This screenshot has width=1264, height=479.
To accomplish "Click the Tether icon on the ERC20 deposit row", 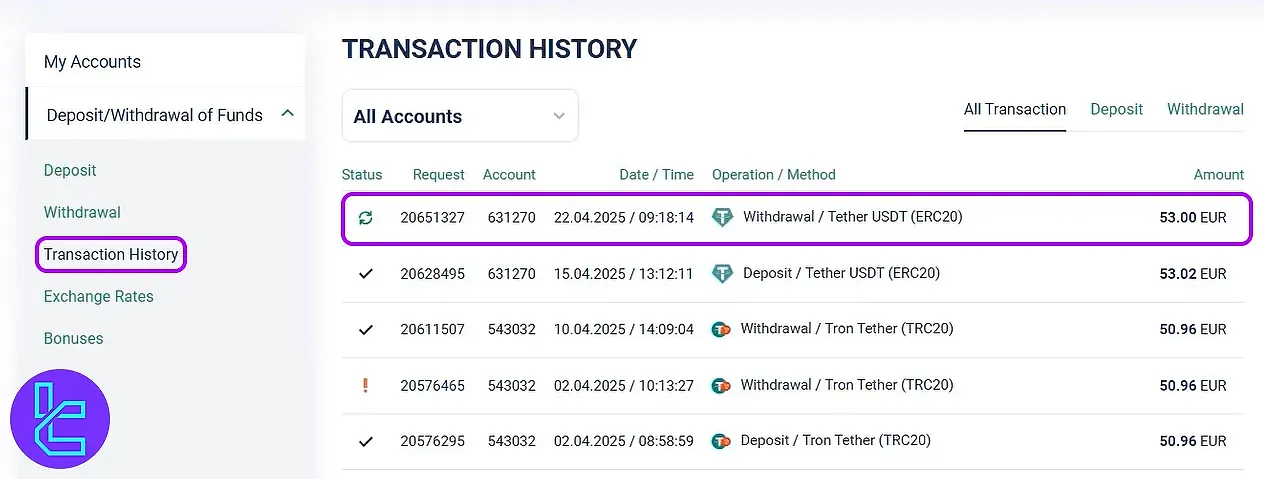I will pyautogui.click(x=722, y=273).
